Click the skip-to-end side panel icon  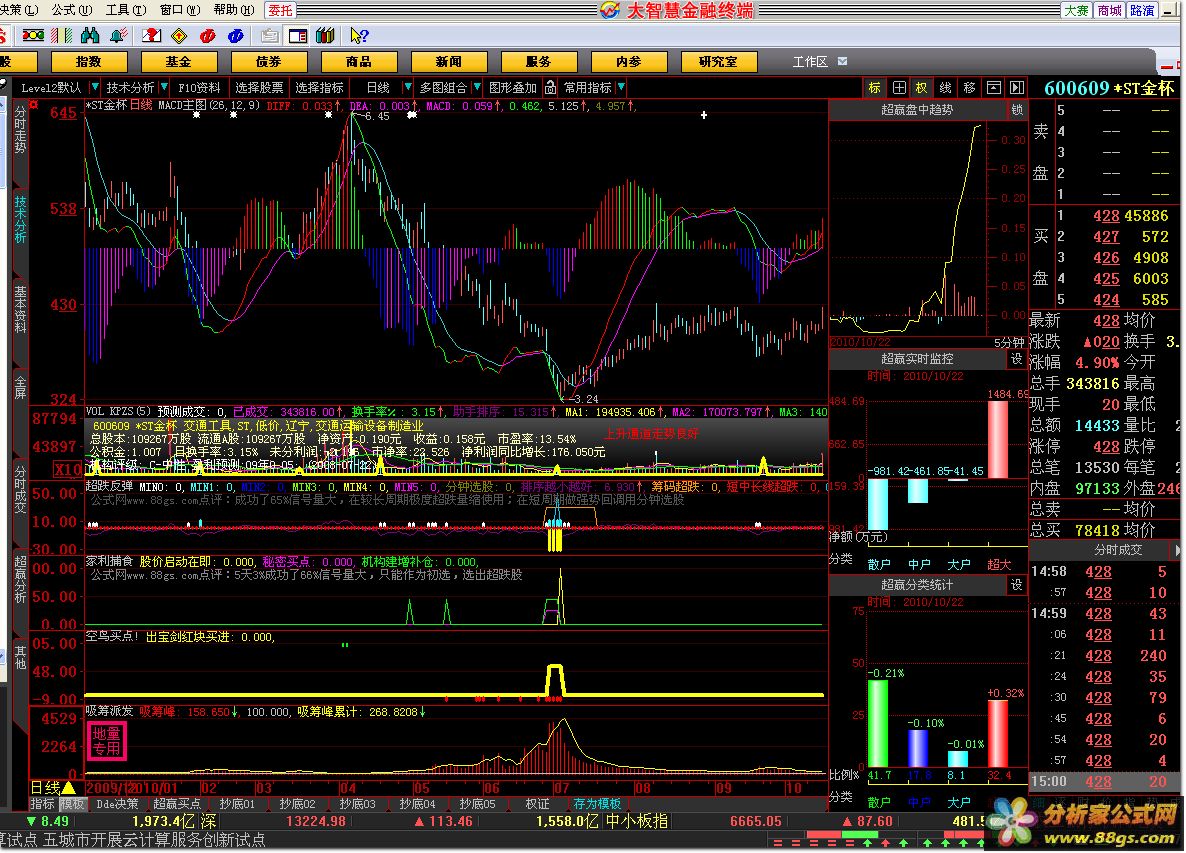[1017, 88]
